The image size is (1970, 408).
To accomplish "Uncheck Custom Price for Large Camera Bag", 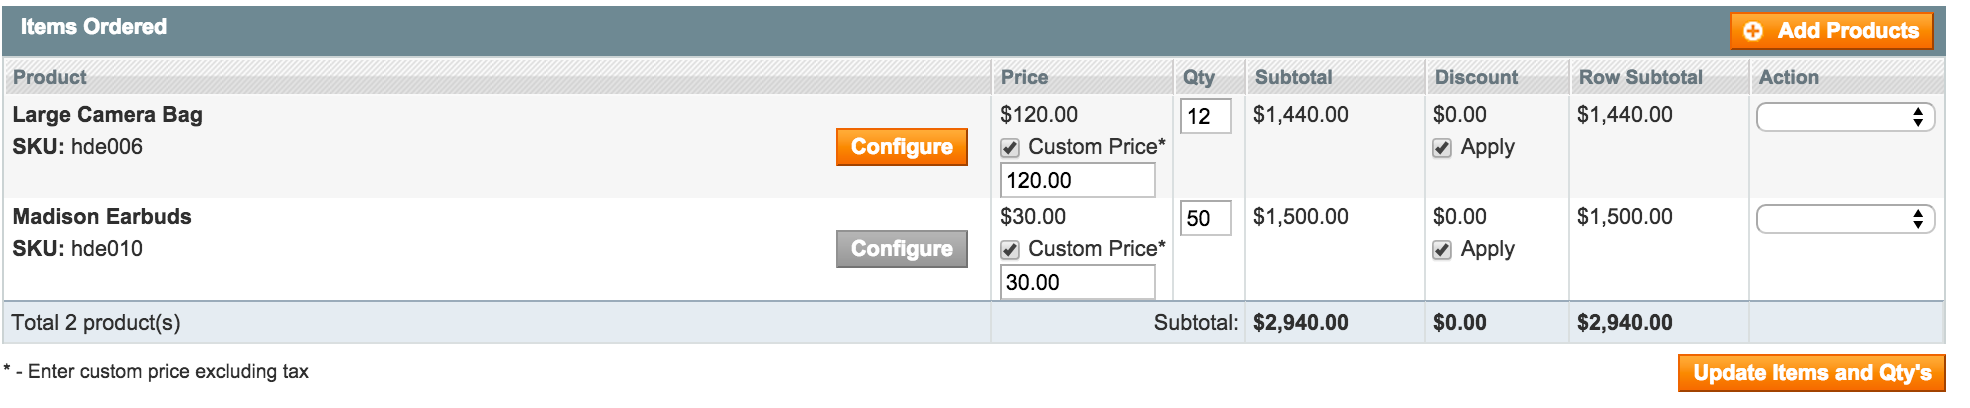I will 1010,148.
